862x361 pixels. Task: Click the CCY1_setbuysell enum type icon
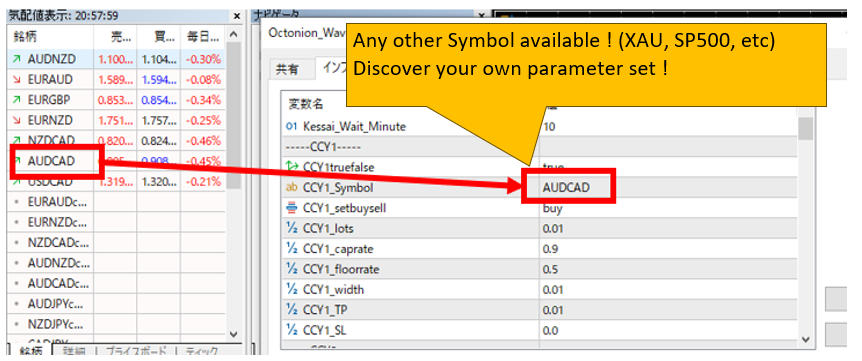pos(291,208)
